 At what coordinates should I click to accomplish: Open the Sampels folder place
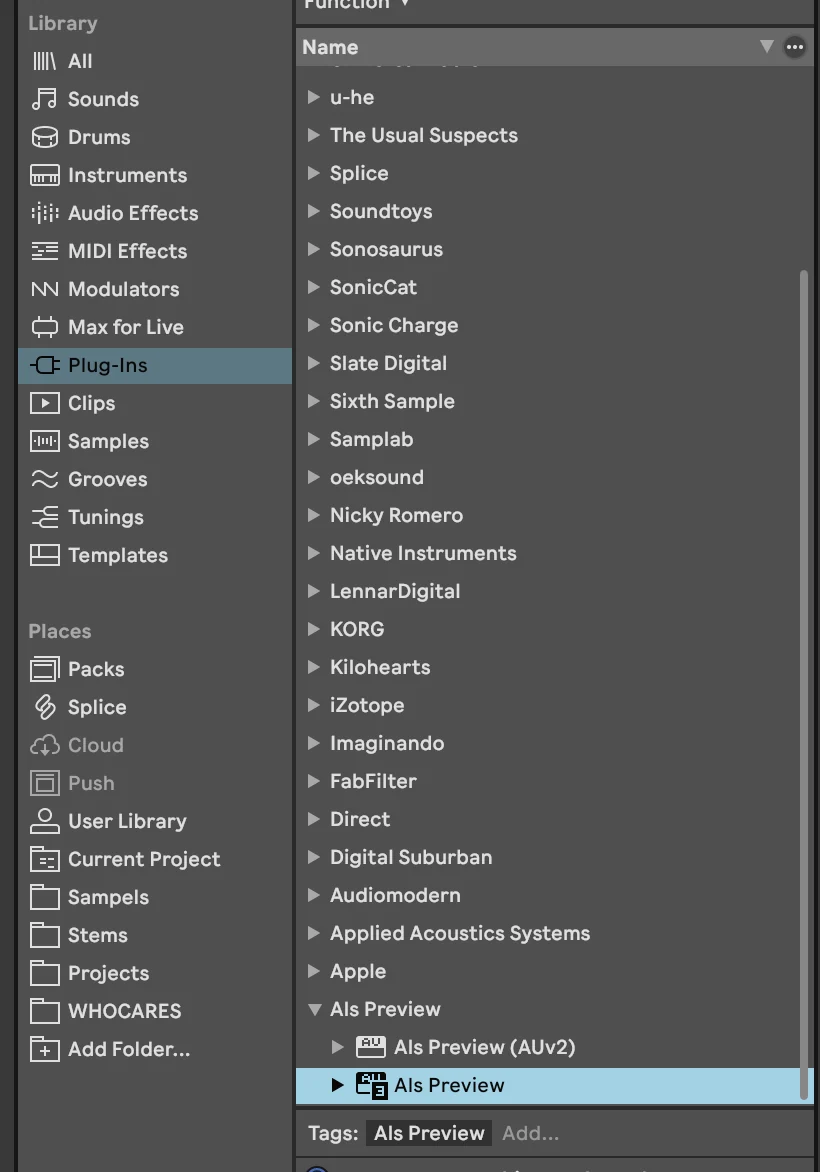[108, 897]
